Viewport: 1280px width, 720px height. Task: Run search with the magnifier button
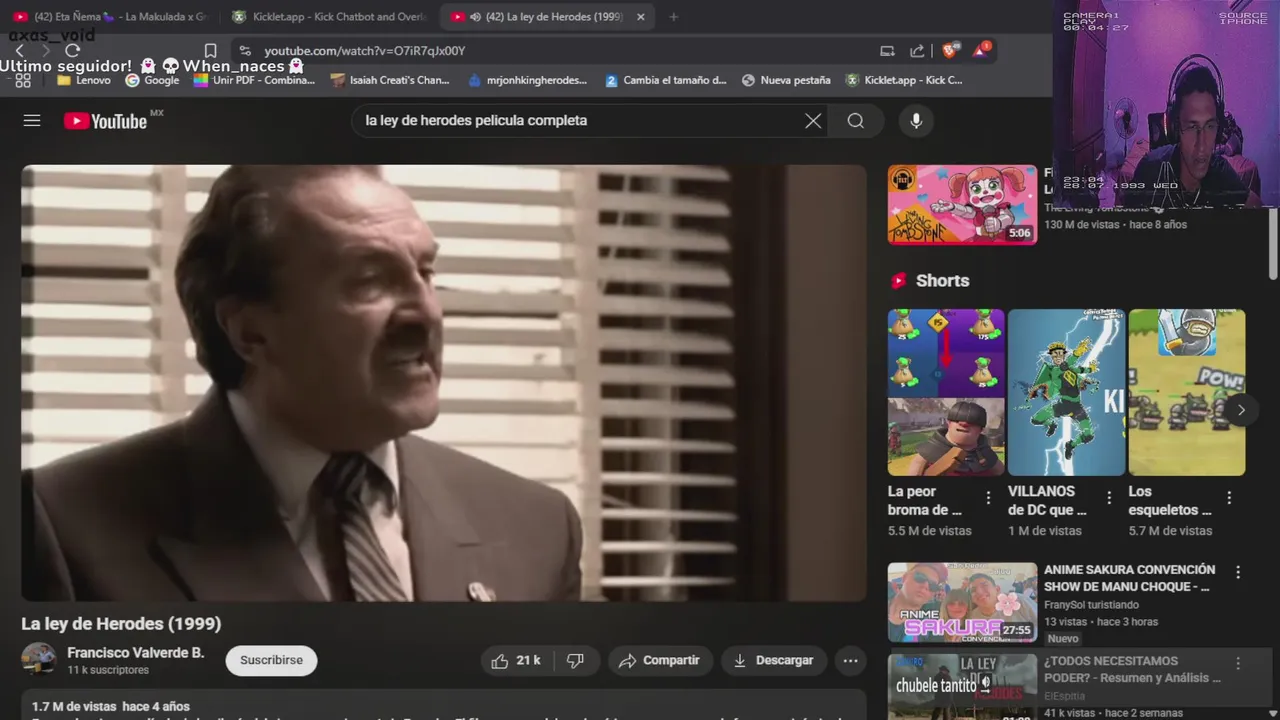click(x=855, y=121)
